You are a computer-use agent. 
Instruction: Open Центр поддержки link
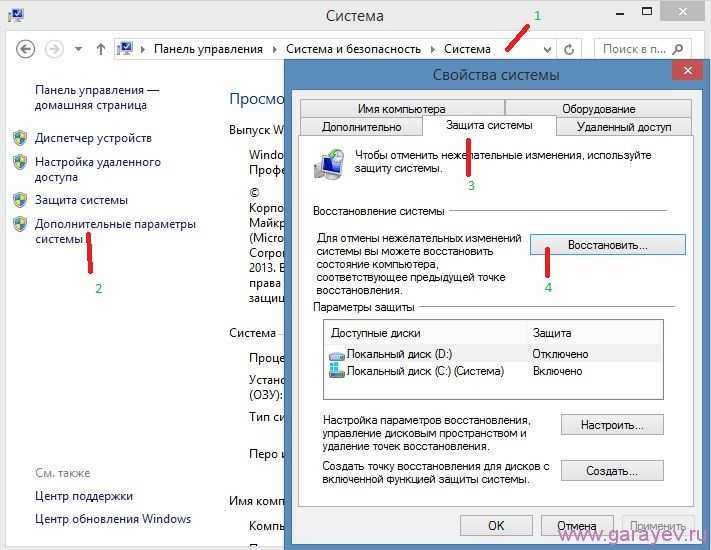(84, 496)
